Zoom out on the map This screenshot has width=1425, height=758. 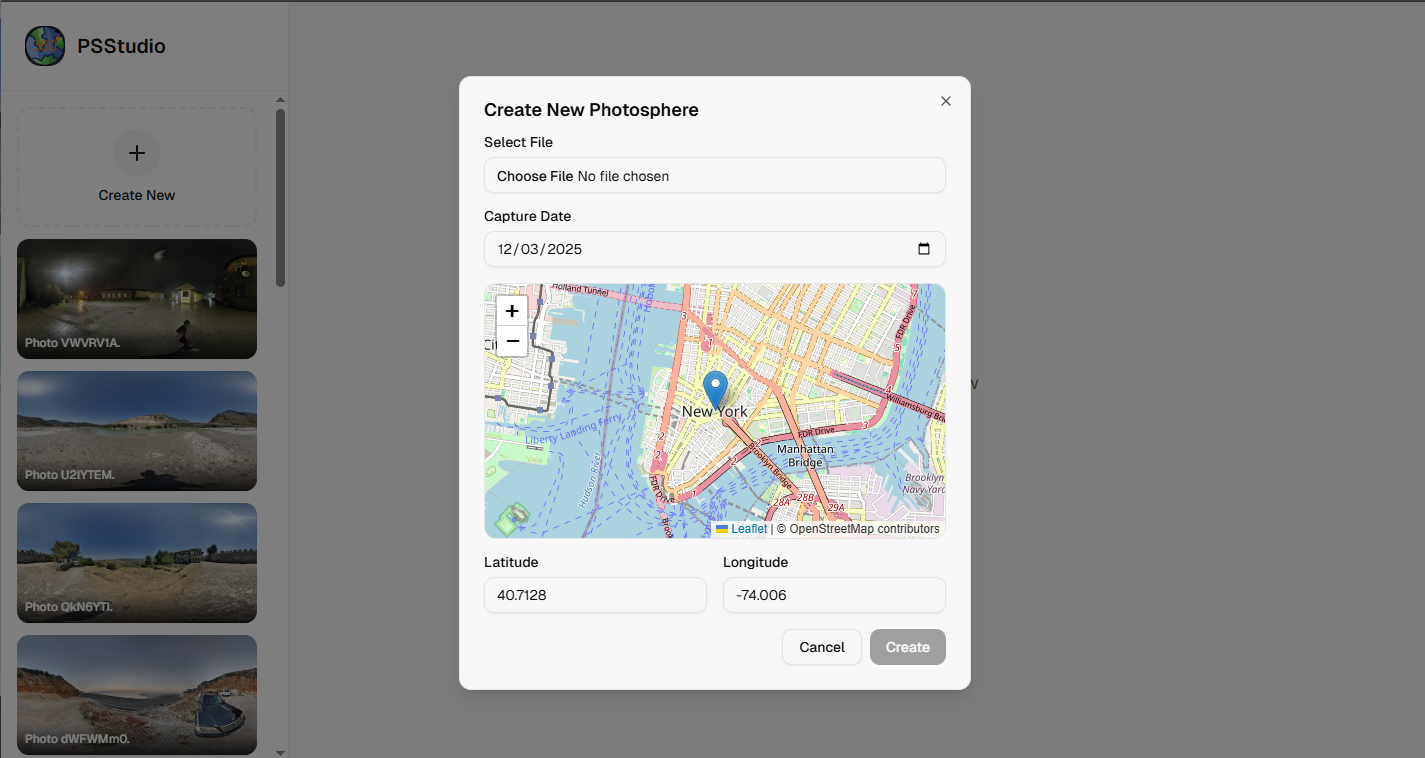(512, 341)
